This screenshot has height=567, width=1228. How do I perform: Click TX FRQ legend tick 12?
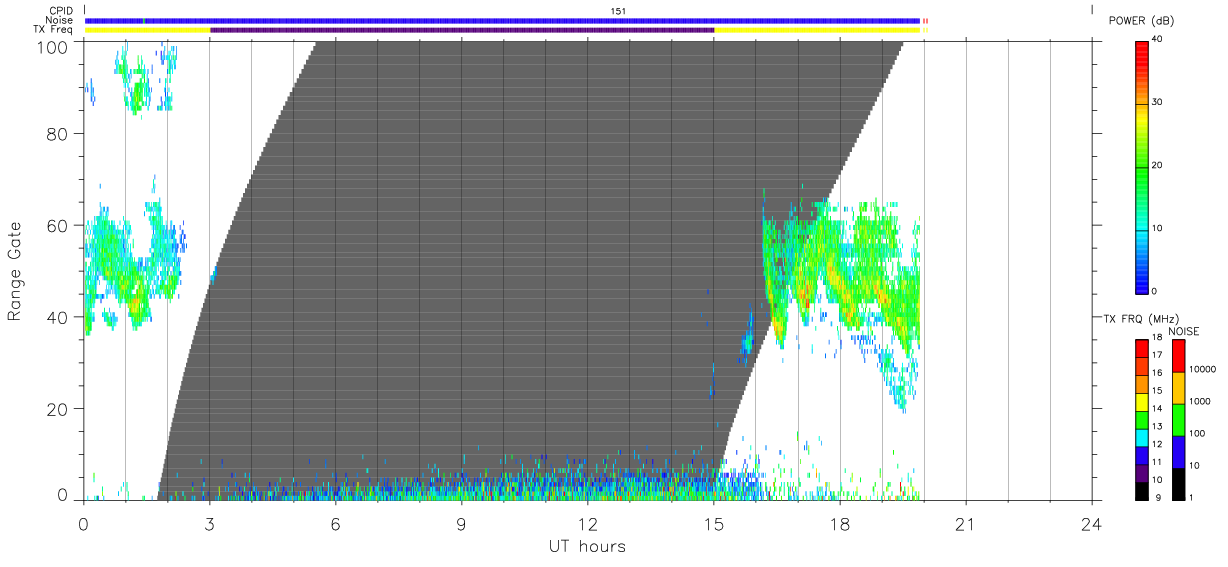tap(1156, 444)
